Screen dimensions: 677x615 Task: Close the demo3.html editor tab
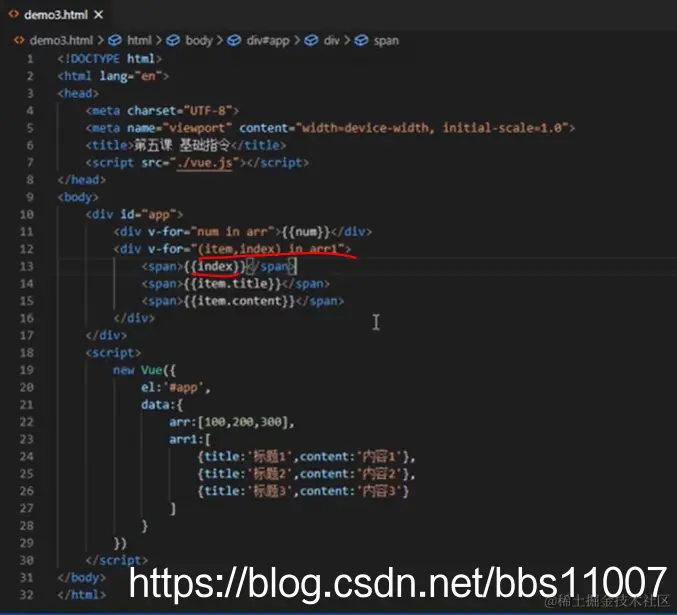coord(98,15)
